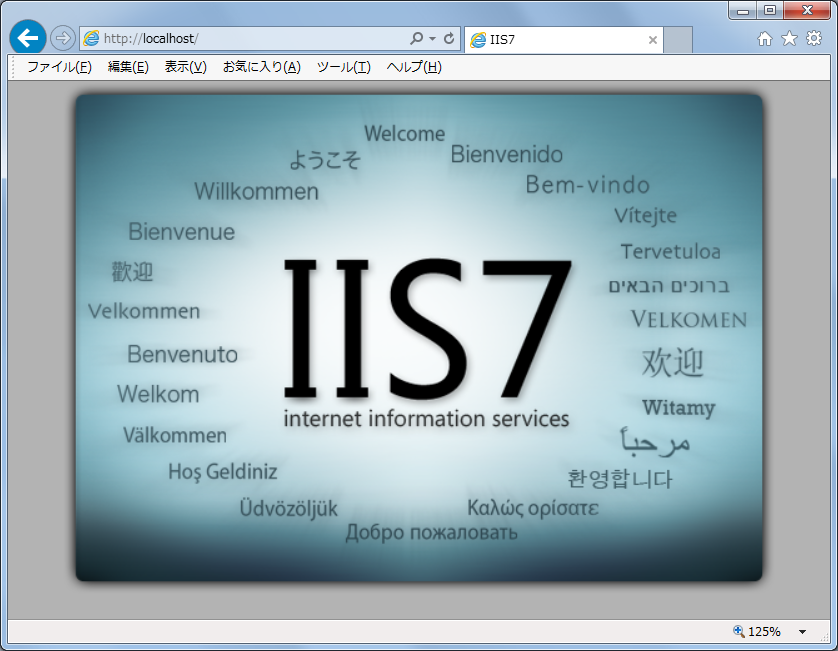Open the 編集(E) menu
Viewport: 838px width, 651px height.
[128, 67]
